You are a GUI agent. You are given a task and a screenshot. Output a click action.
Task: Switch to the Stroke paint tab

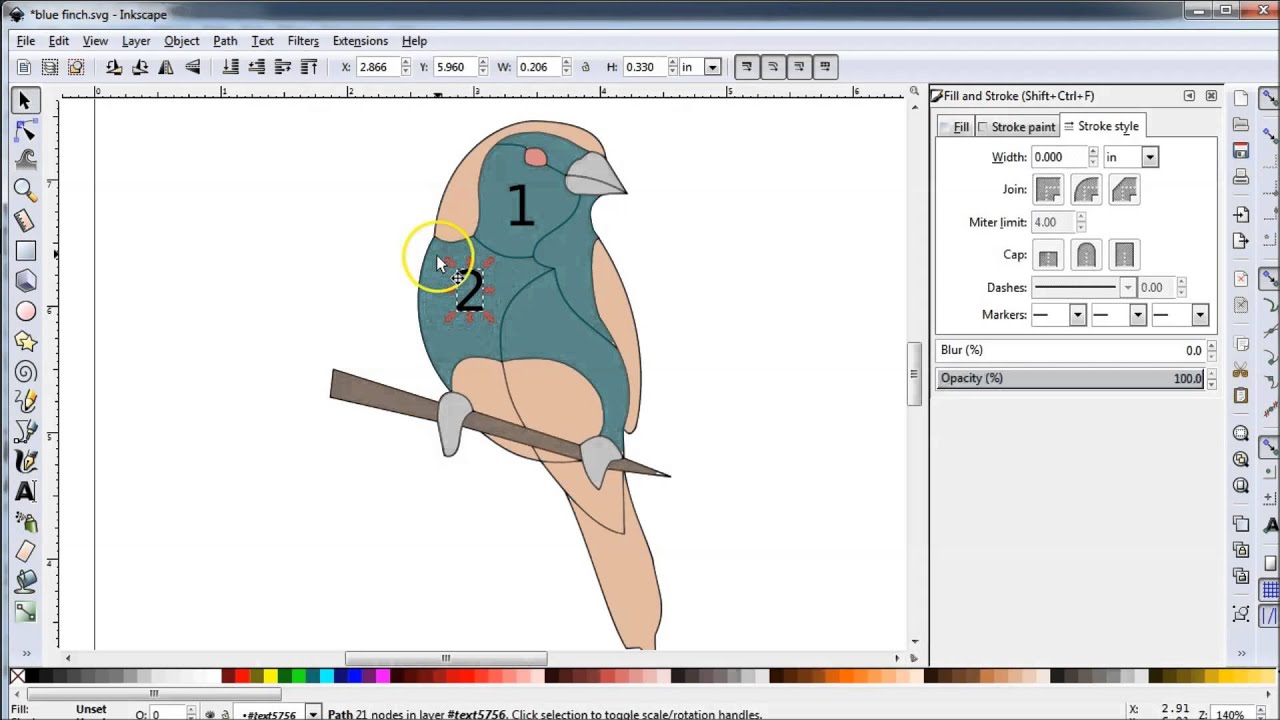(x=1016, y=127)
